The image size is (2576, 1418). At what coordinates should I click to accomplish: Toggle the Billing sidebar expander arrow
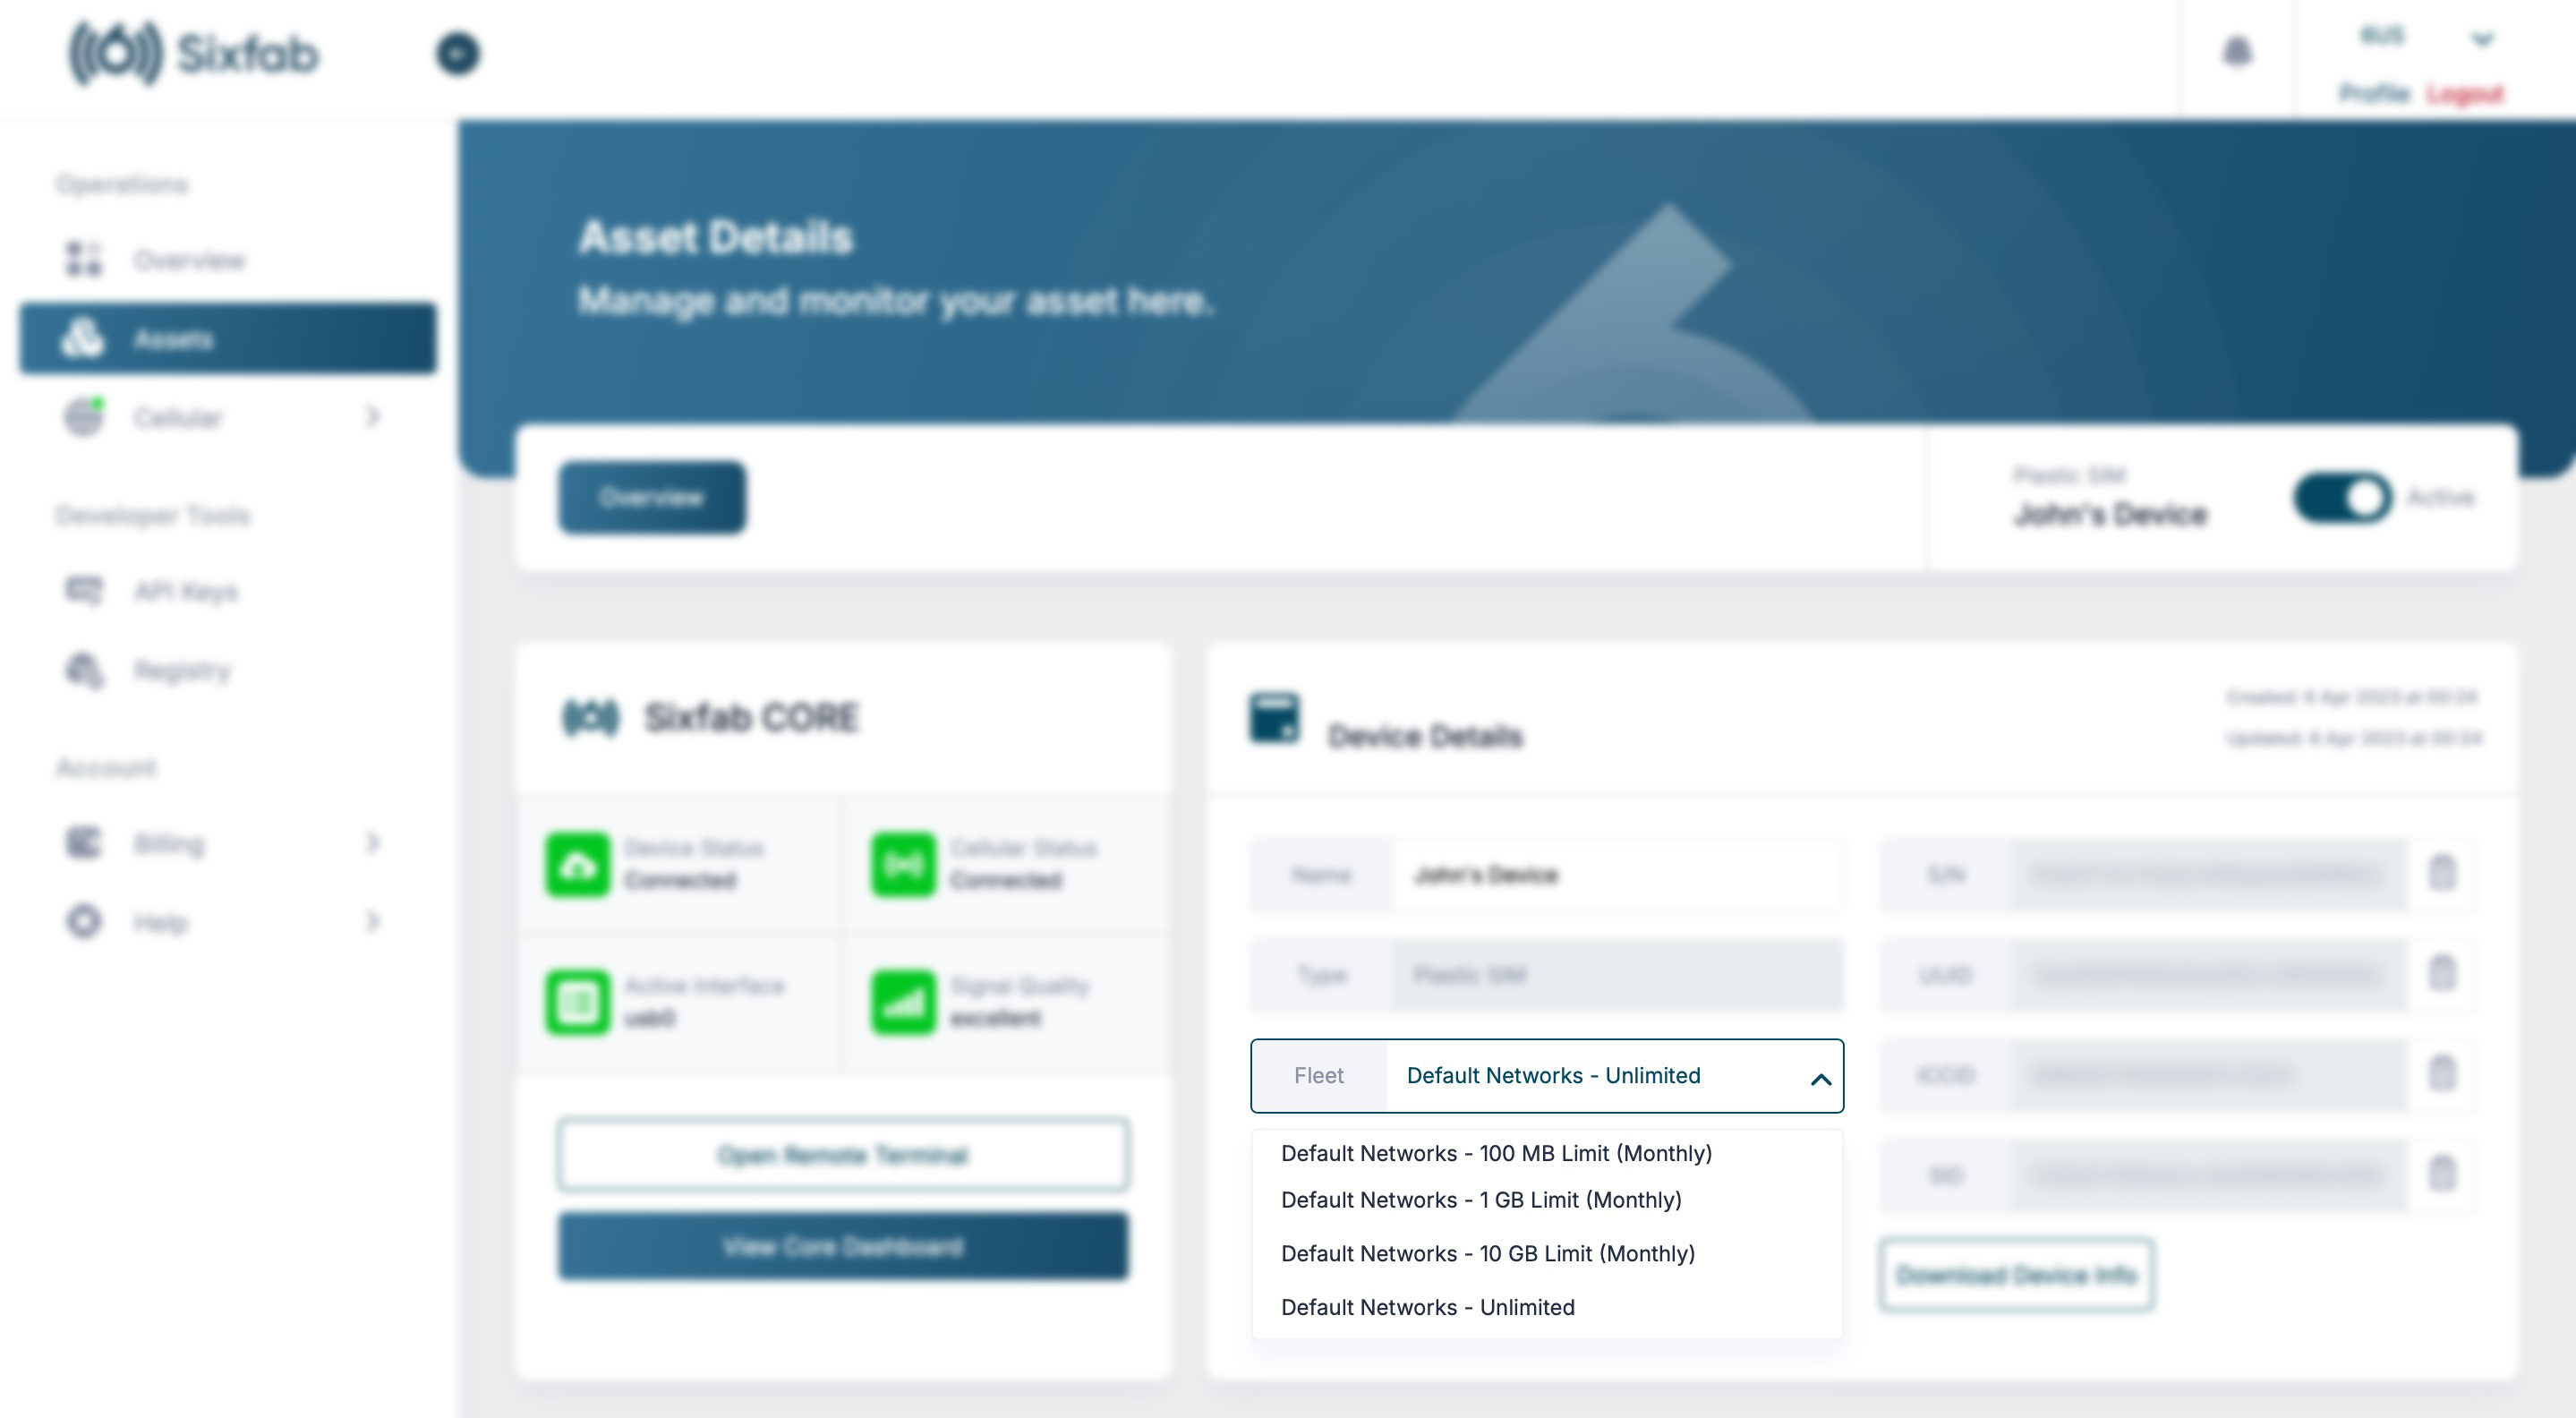click(371, 843)
